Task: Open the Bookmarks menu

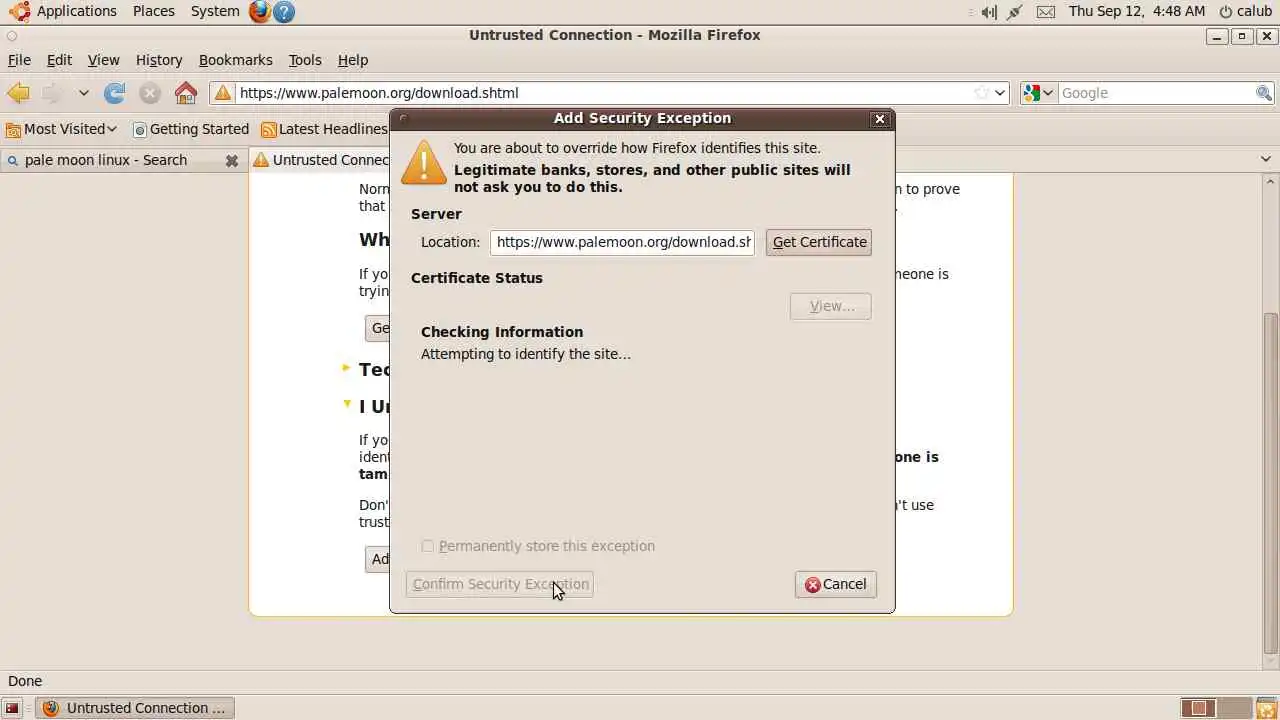Action: [x=236, y=60]
